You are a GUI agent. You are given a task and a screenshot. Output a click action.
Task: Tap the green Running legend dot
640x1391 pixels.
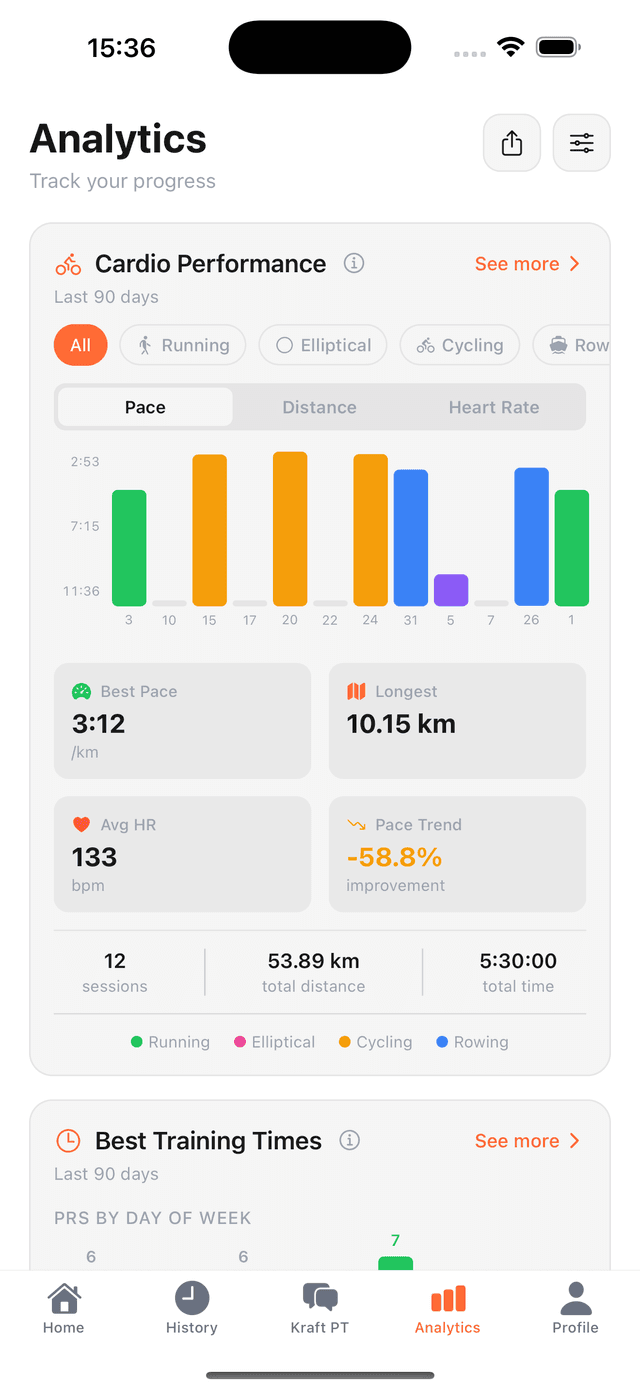coord(136,1041)
